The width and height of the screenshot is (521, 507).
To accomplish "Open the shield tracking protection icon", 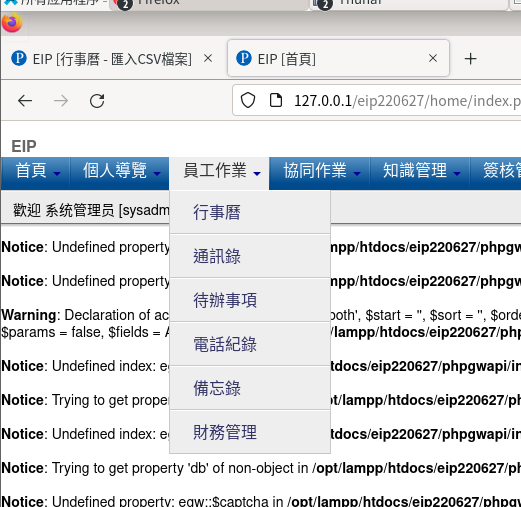I will 248,100.
